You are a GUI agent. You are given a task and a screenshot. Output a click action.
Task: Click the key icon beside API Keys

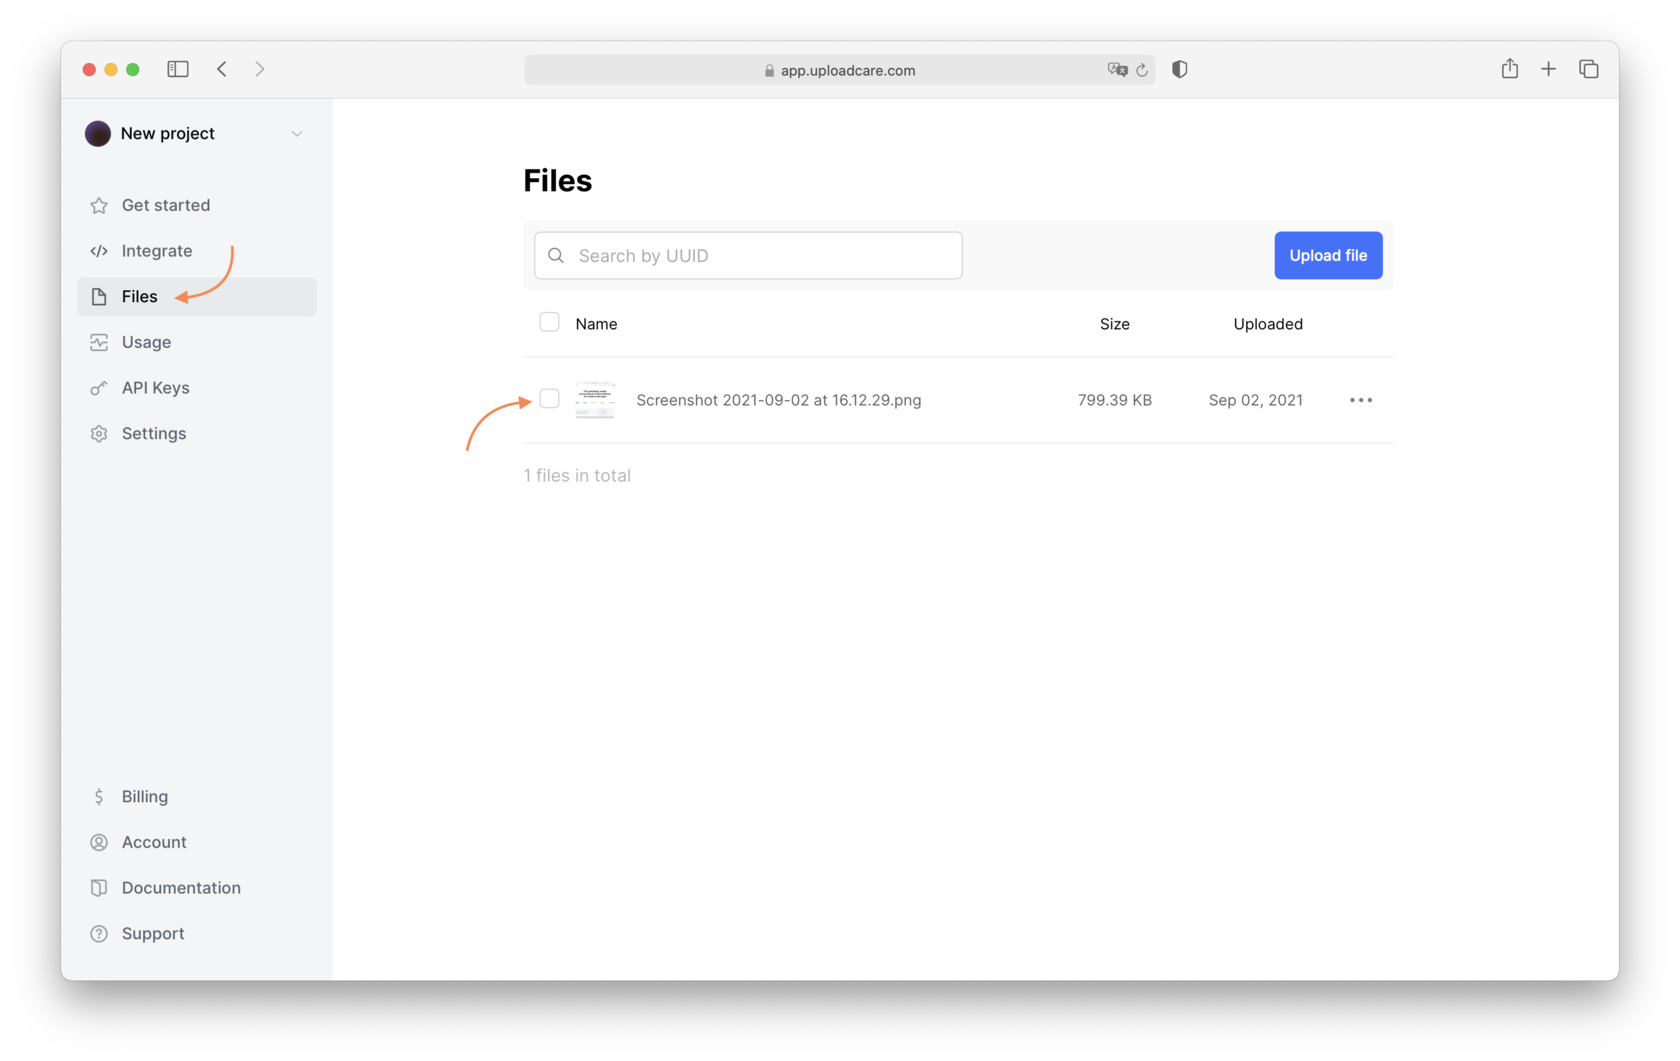coord(99,388)
